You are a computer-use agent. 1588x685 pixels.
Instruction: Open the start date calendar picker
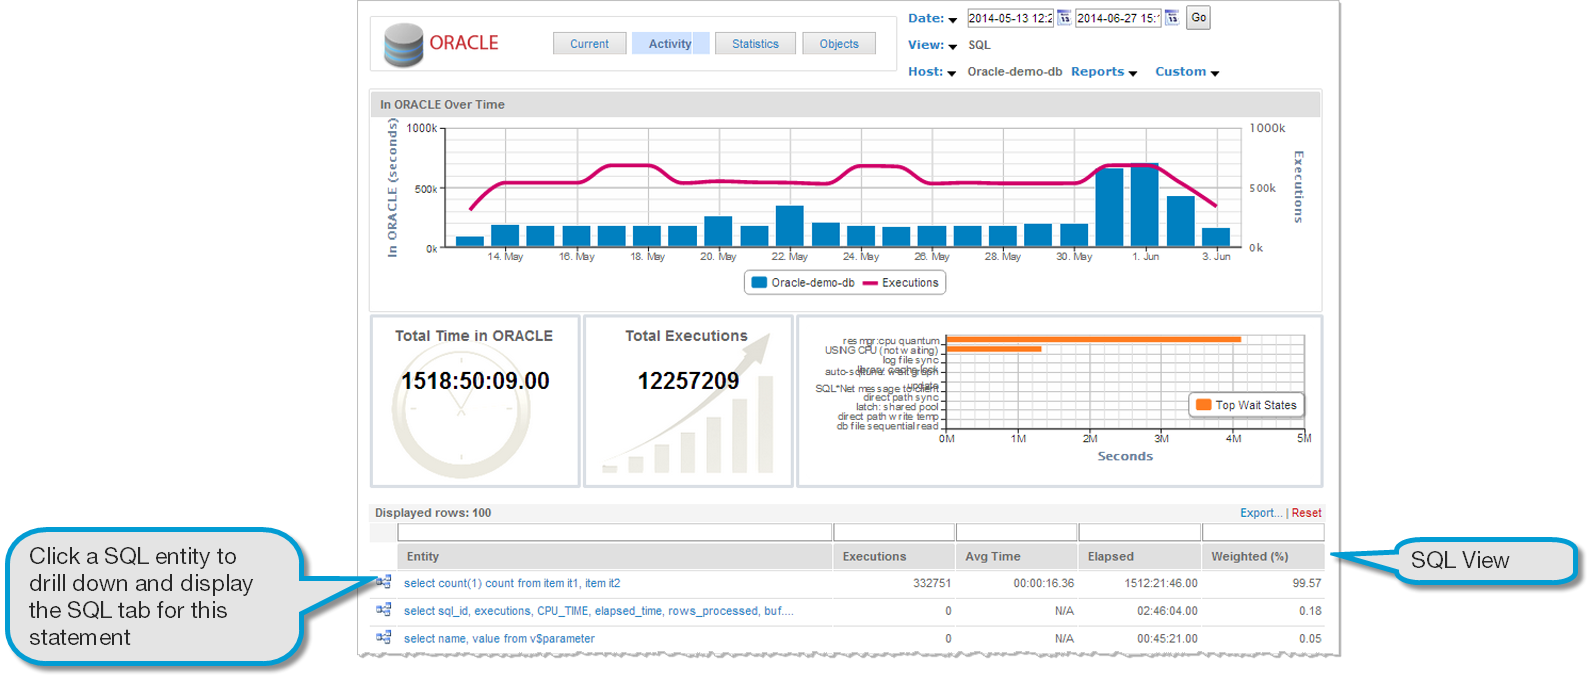click(x=1064, y=18)
